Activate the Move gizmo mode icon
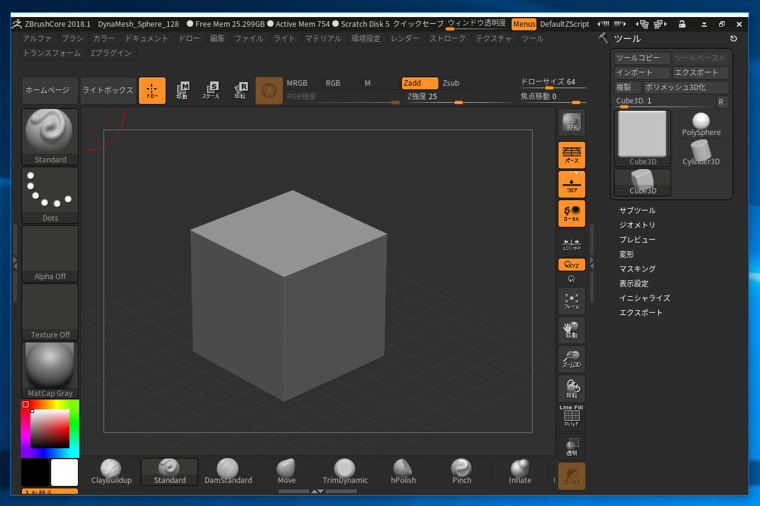 (x=182, y=91)
